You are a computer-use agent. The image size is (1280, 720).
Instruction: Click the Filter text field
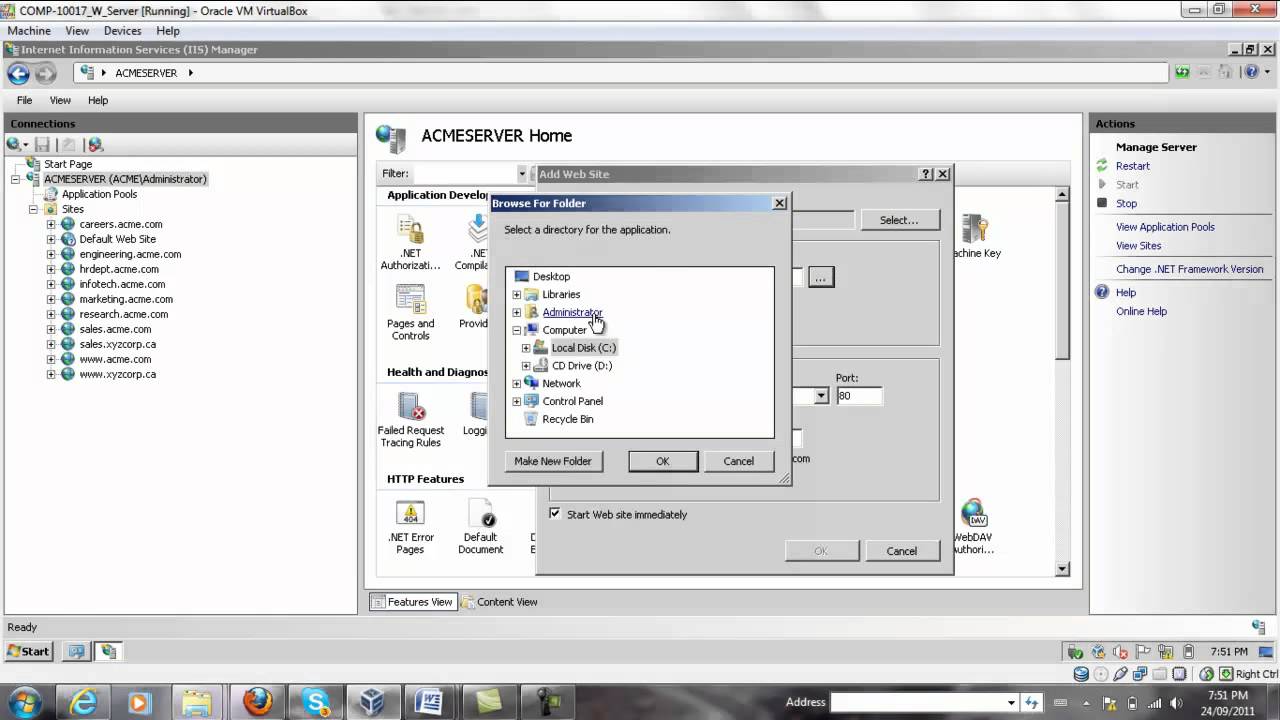point(464,173)
